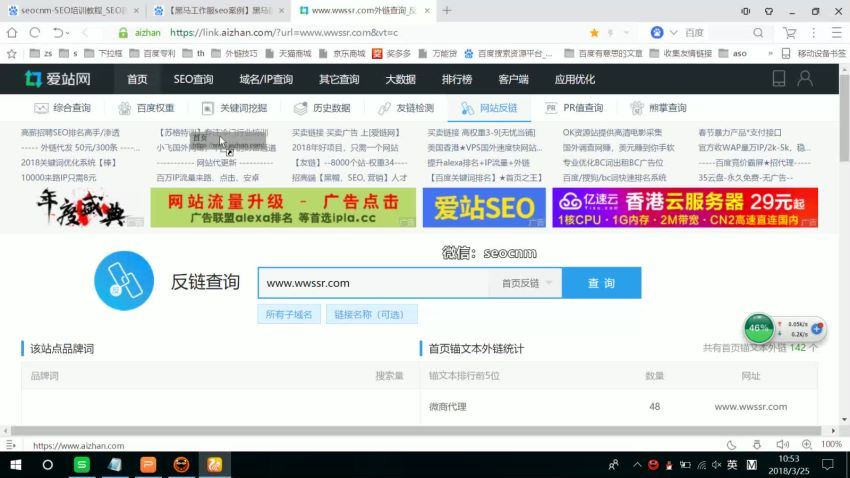Viewport: 850px width, 478px height.
Task: Select the 熊掌查询 sub-tab
Action: pos(659,108)
